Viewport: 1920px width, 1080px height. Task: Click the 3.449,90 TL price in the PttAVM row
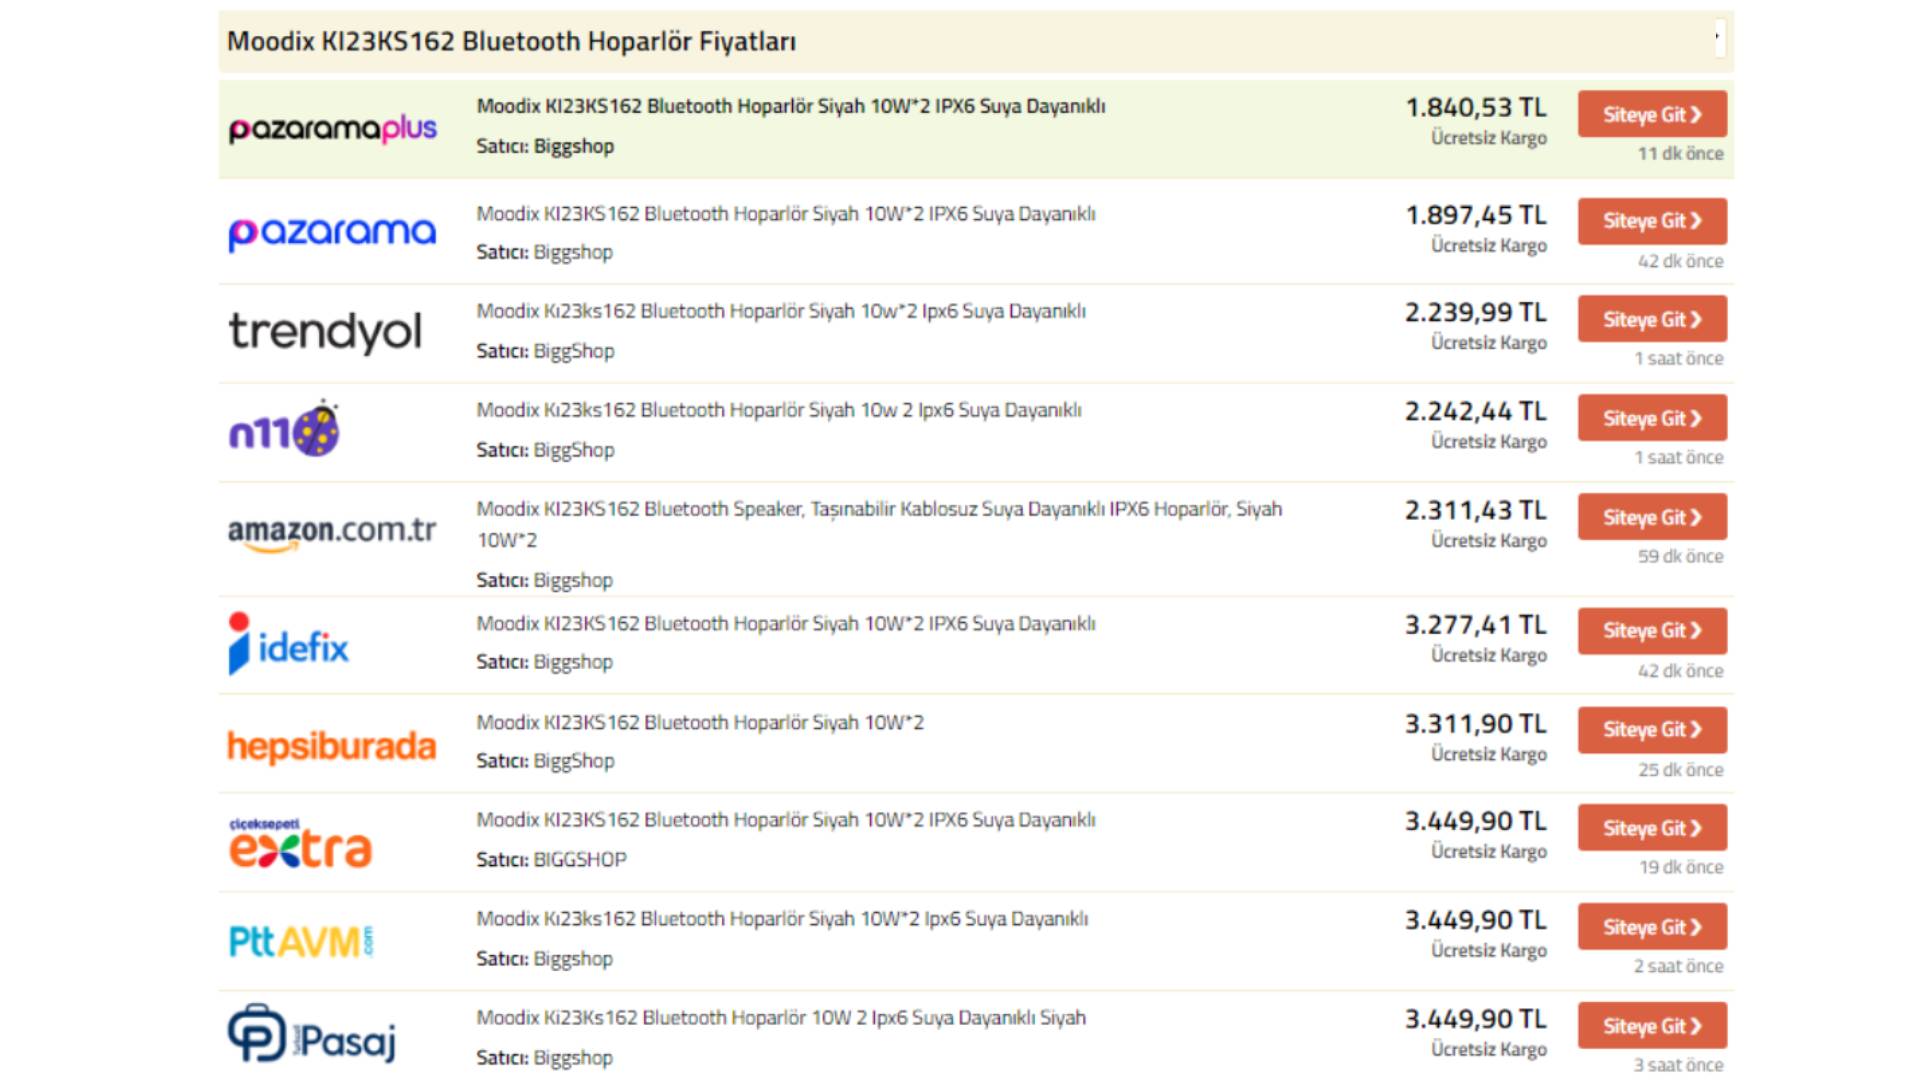click(1476, 920)
